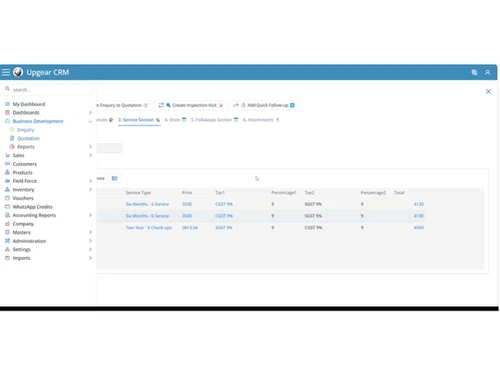The image size is (500, 375).
Task: Click the Percentage1 column header
Action: point(284,193)
